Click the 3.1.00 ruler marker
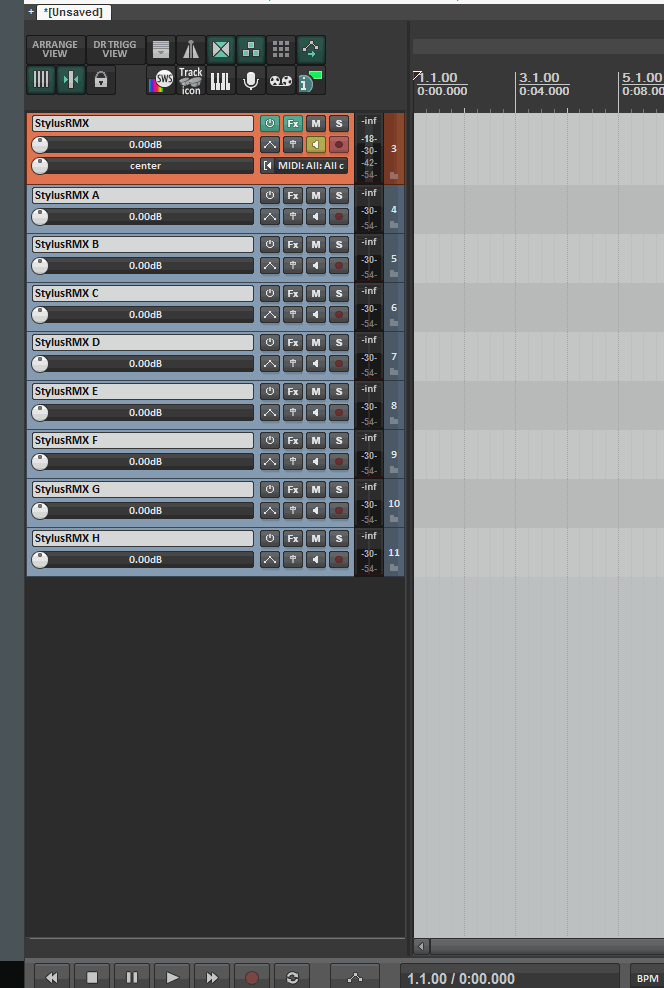The width and height of the screenshot is (664, 988). [539, 78]
